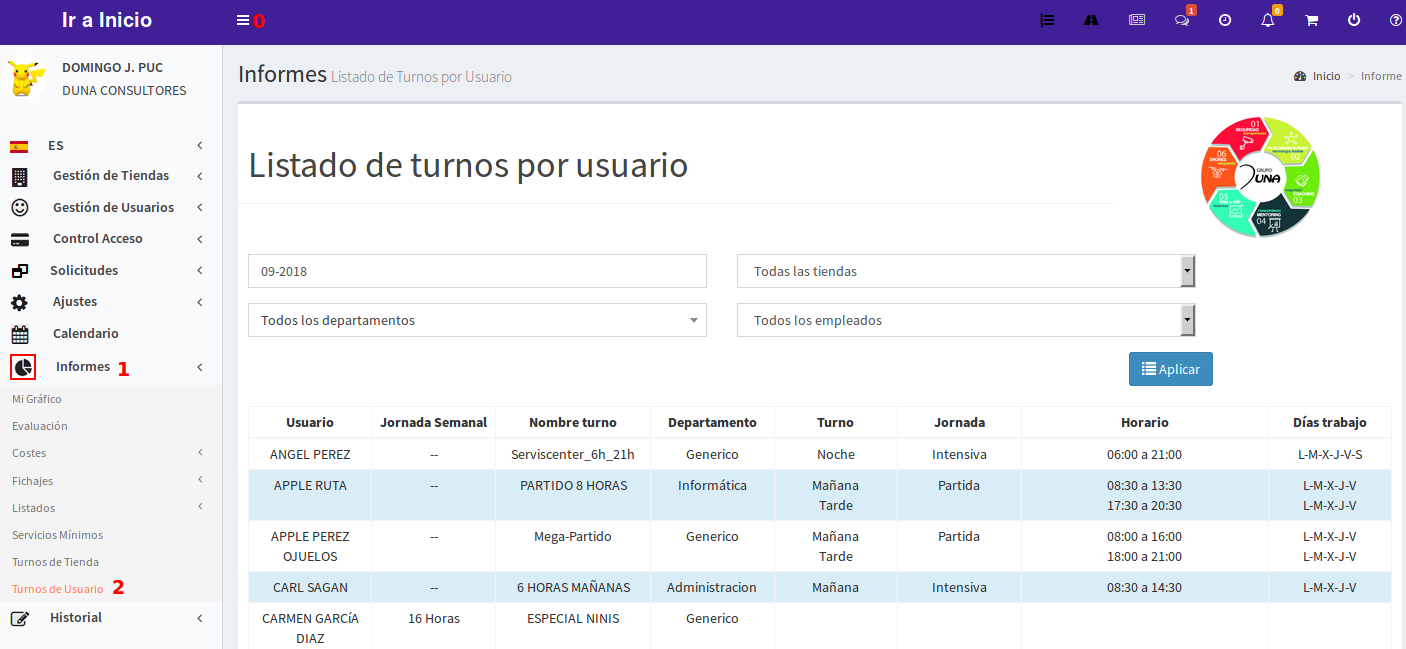Open the notifications bell icon
The image size is (1406, 649).
(x=1268, y=20)
